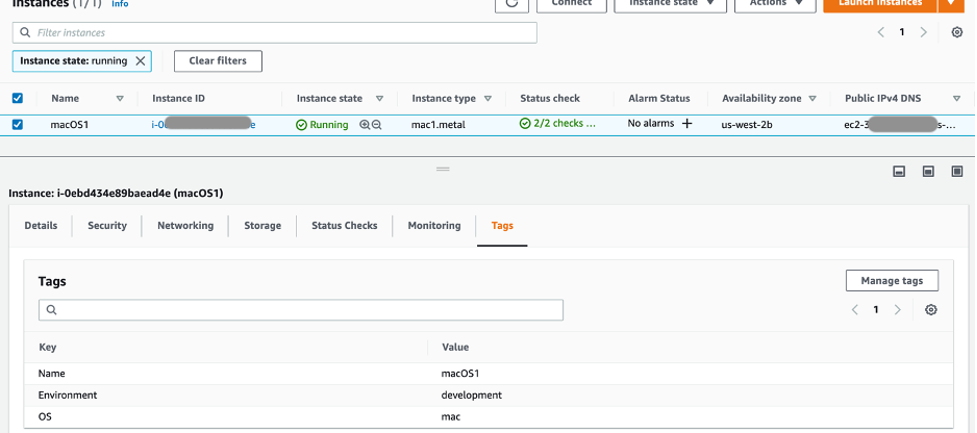Open the Actions dropdown button
This screenshot has height=433, width=977.
(775, 4)
